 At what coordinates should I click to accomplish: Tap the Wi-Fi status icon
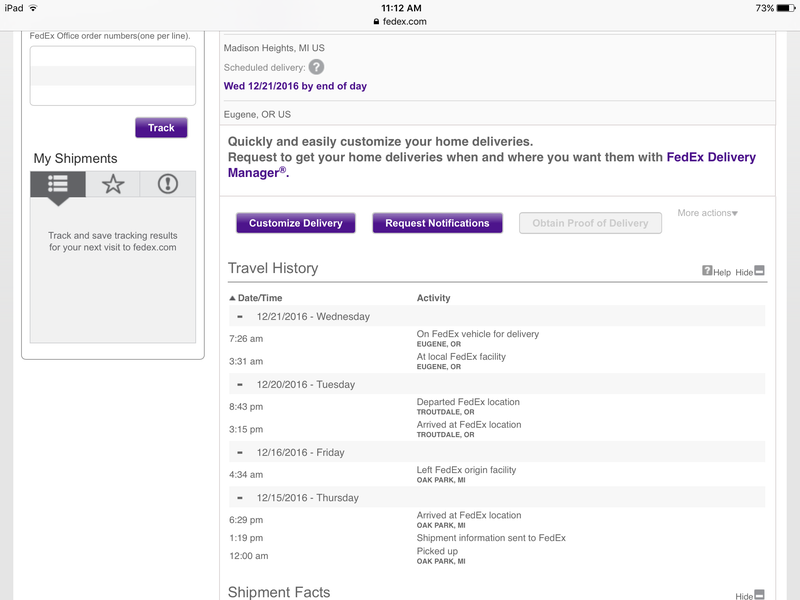coord(33,8)
